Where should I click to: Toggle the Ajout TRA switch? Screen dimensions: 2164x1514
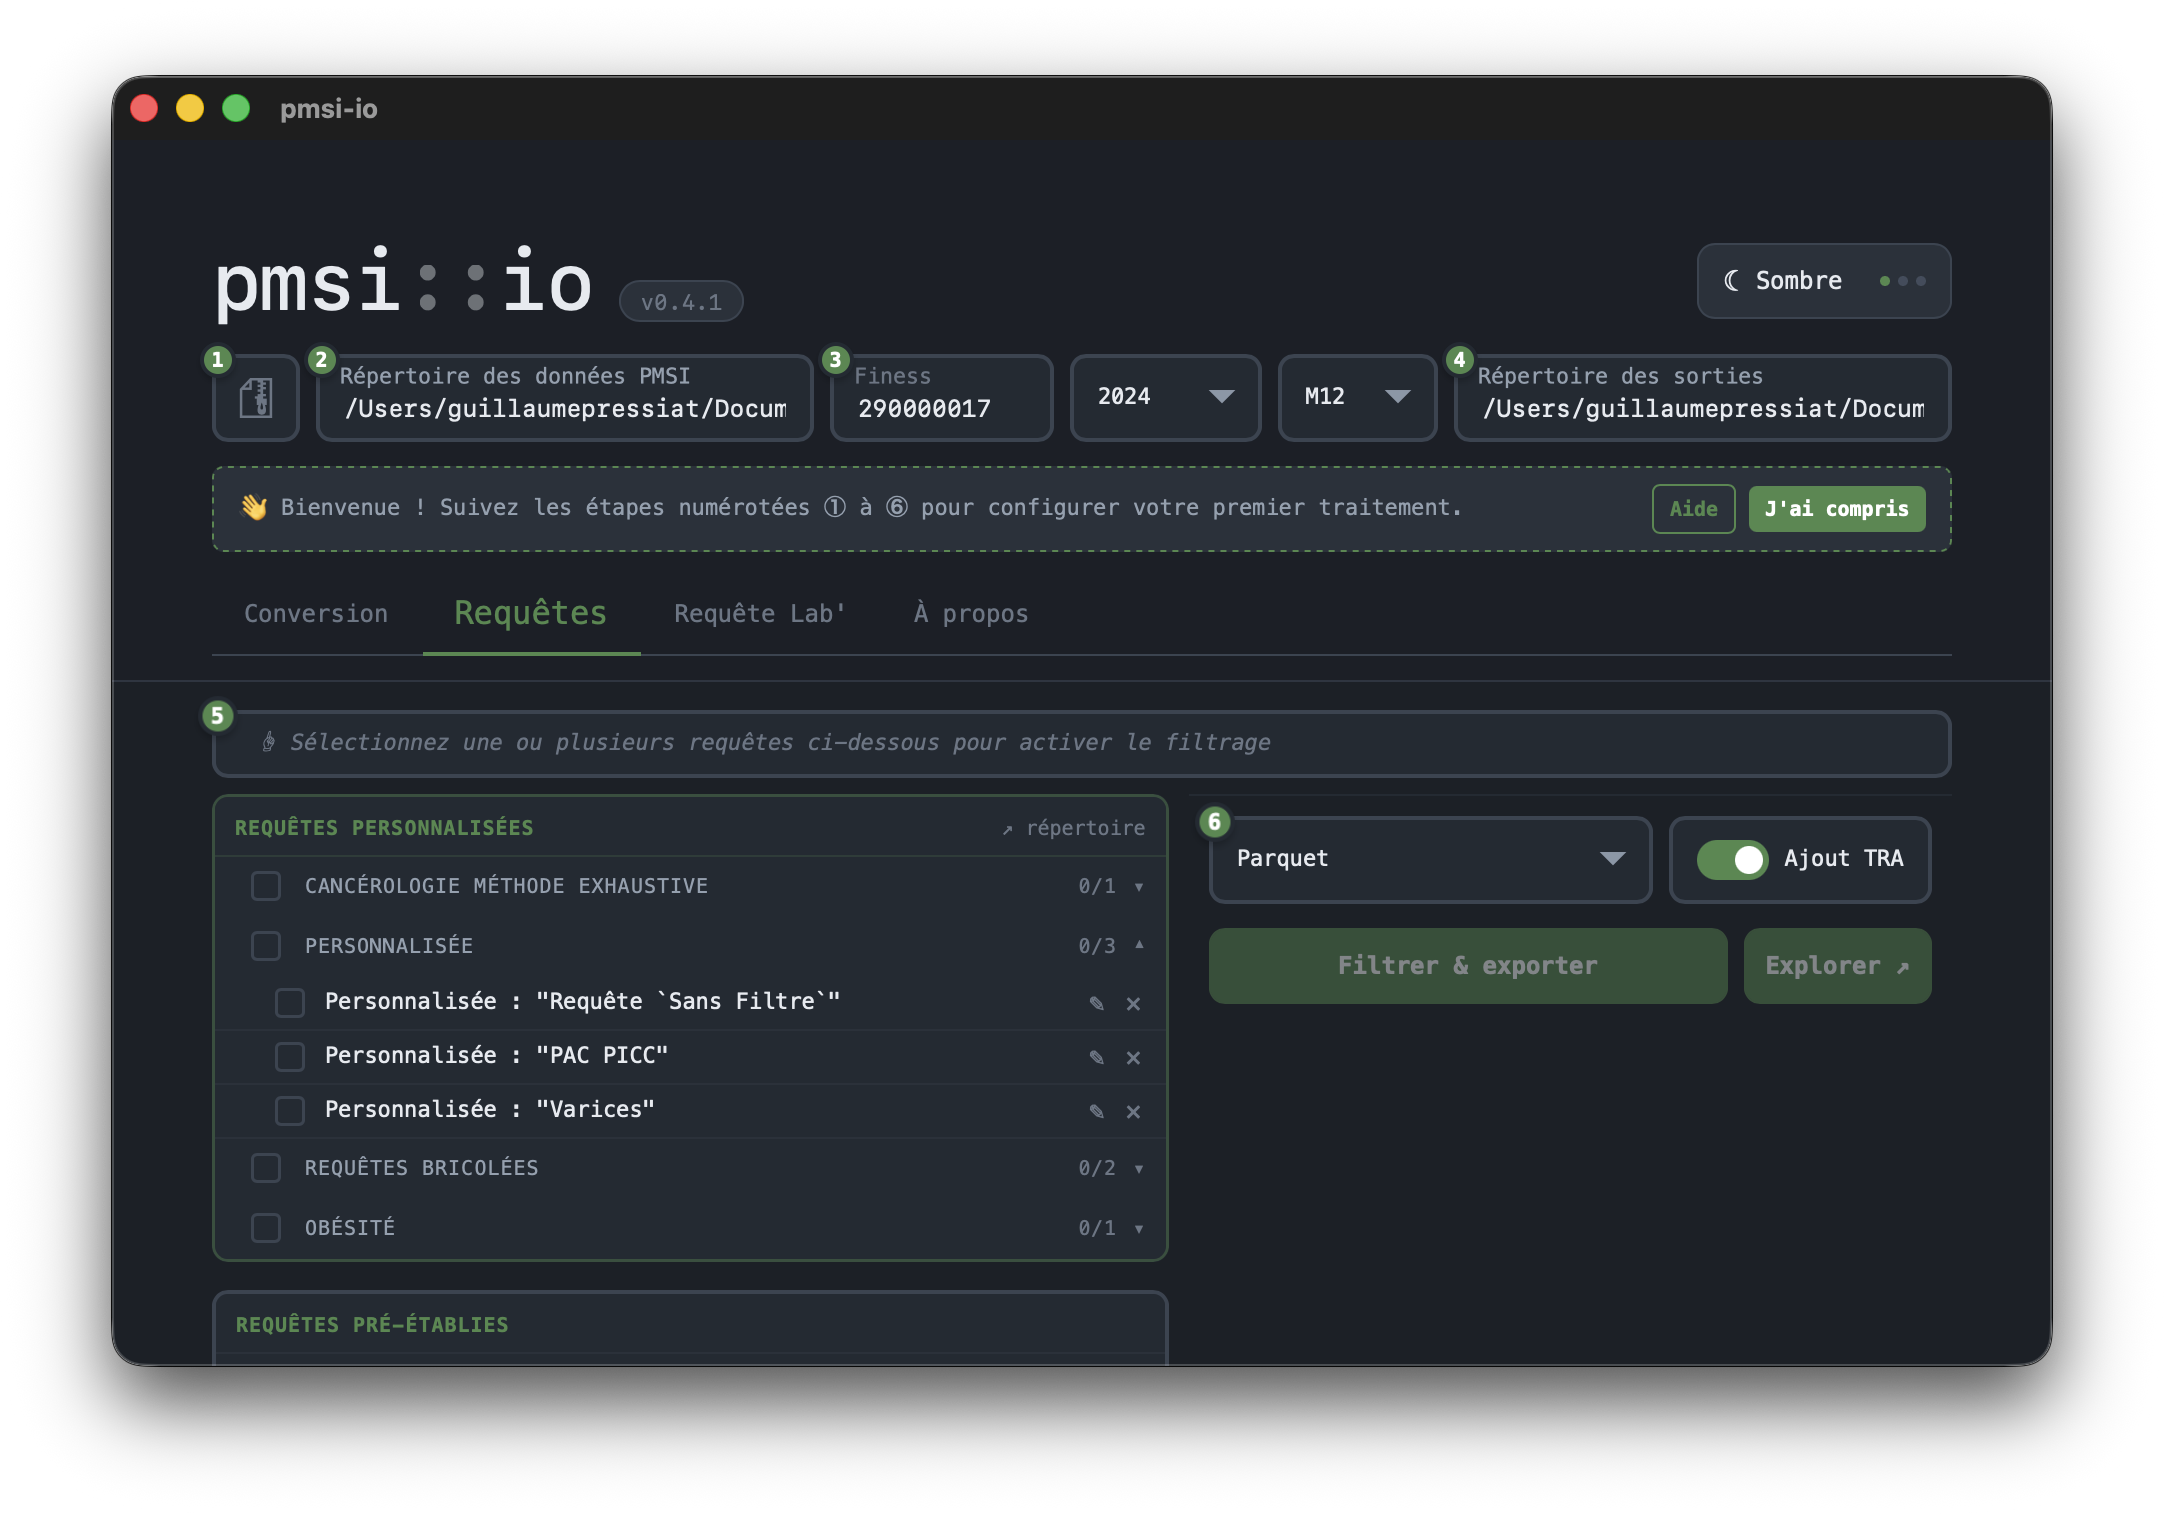(x=1732, y=859)
